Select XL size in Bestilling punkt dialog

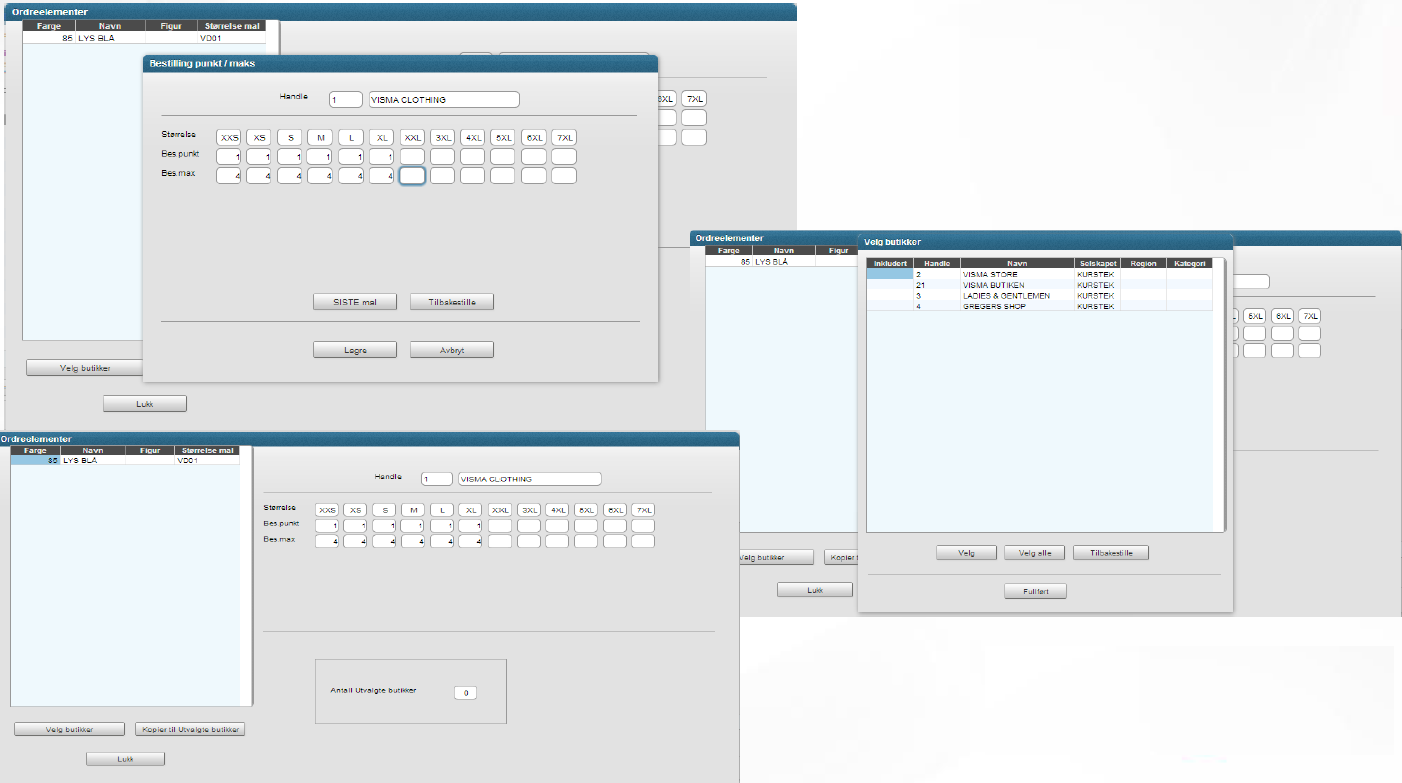pyautogui.click(x=382, y=137)
